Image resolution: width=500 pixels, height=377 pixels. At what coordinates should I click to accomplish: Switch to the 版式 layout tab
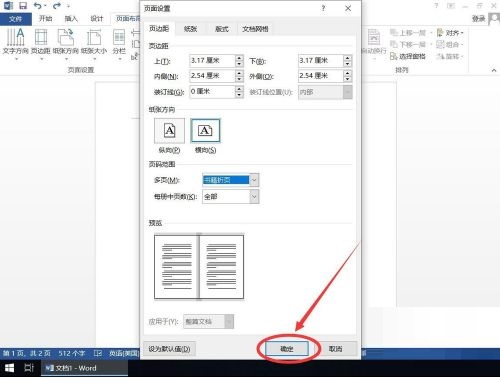(222, 29)
